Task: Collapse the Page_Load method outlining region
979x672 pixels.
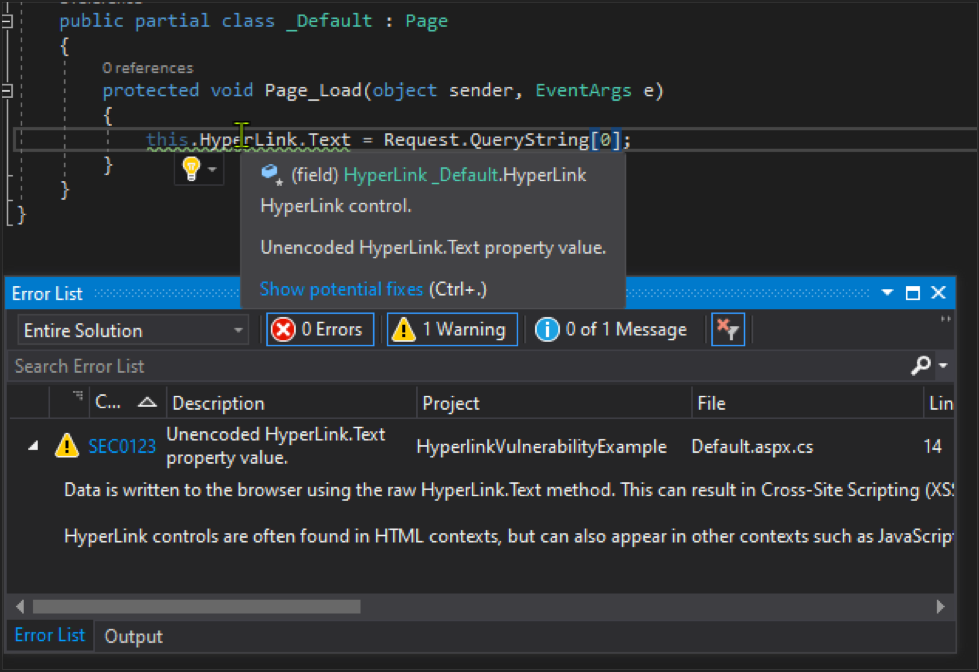Action: (7, 91)
